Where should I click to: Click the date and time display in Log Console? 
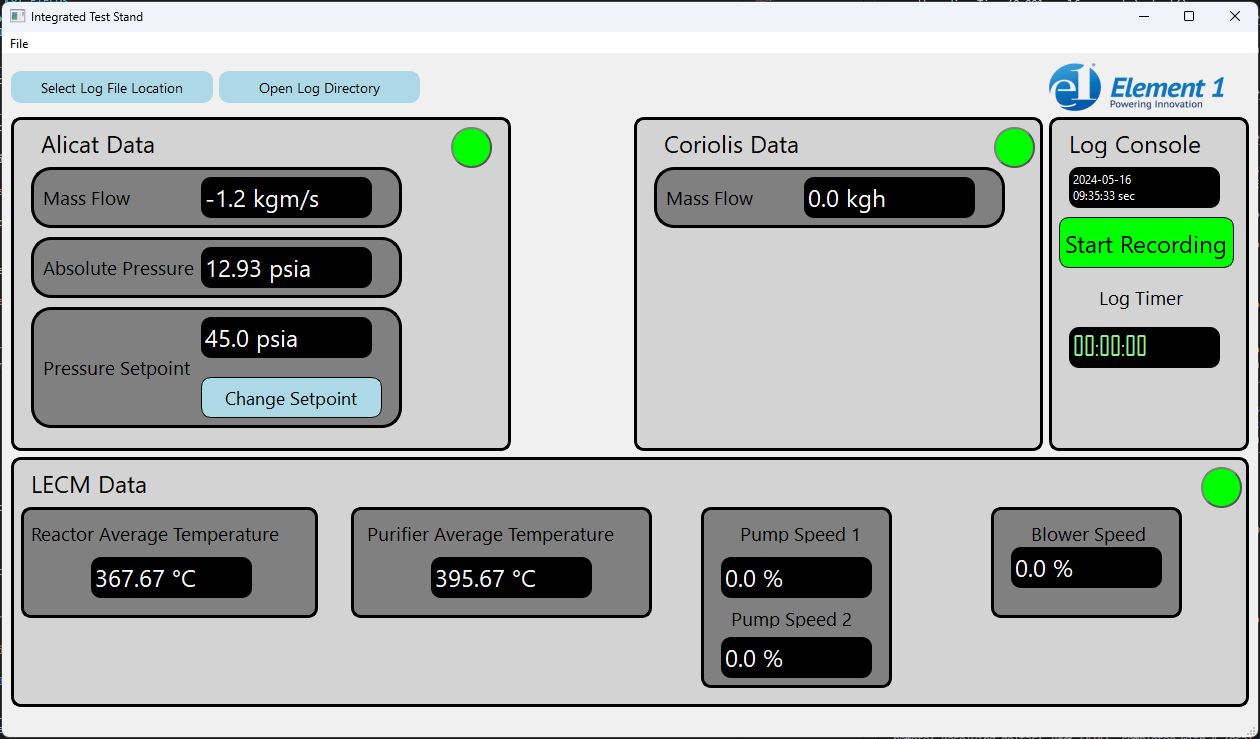(1144, 187)
